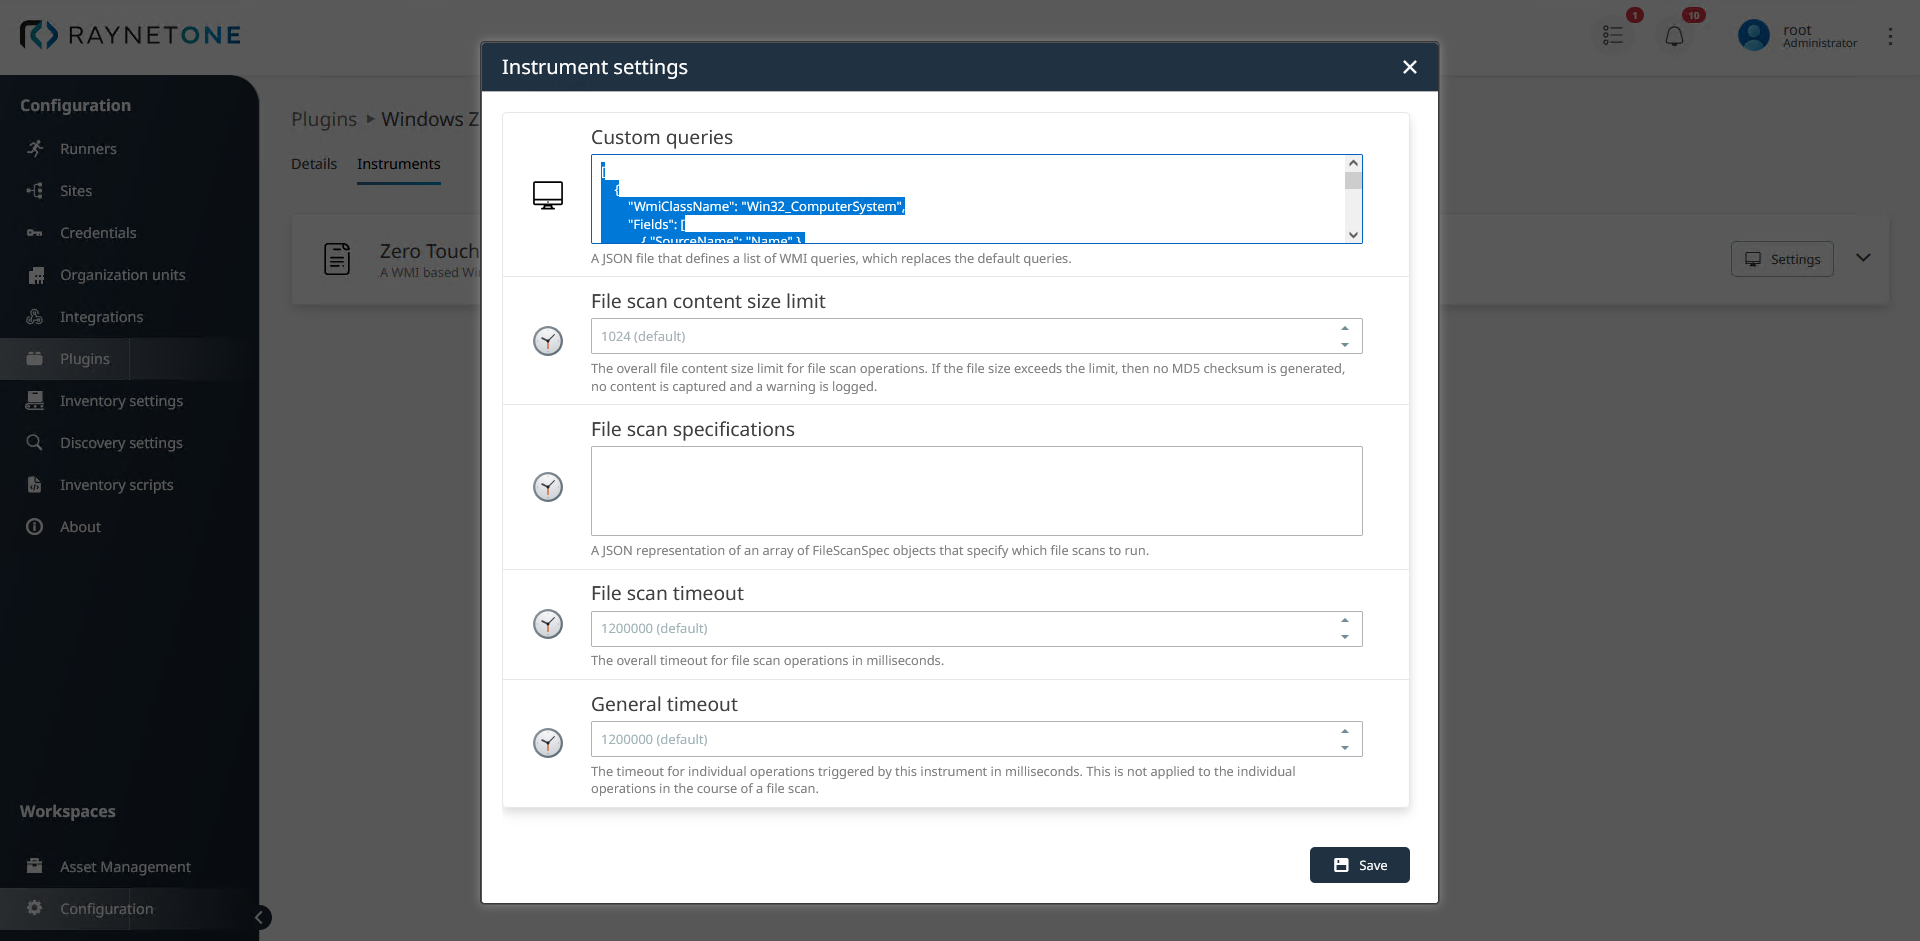1920x941 pixels.
Task: Click the root user avatar icon
Action: click(x=1753, y=36)
